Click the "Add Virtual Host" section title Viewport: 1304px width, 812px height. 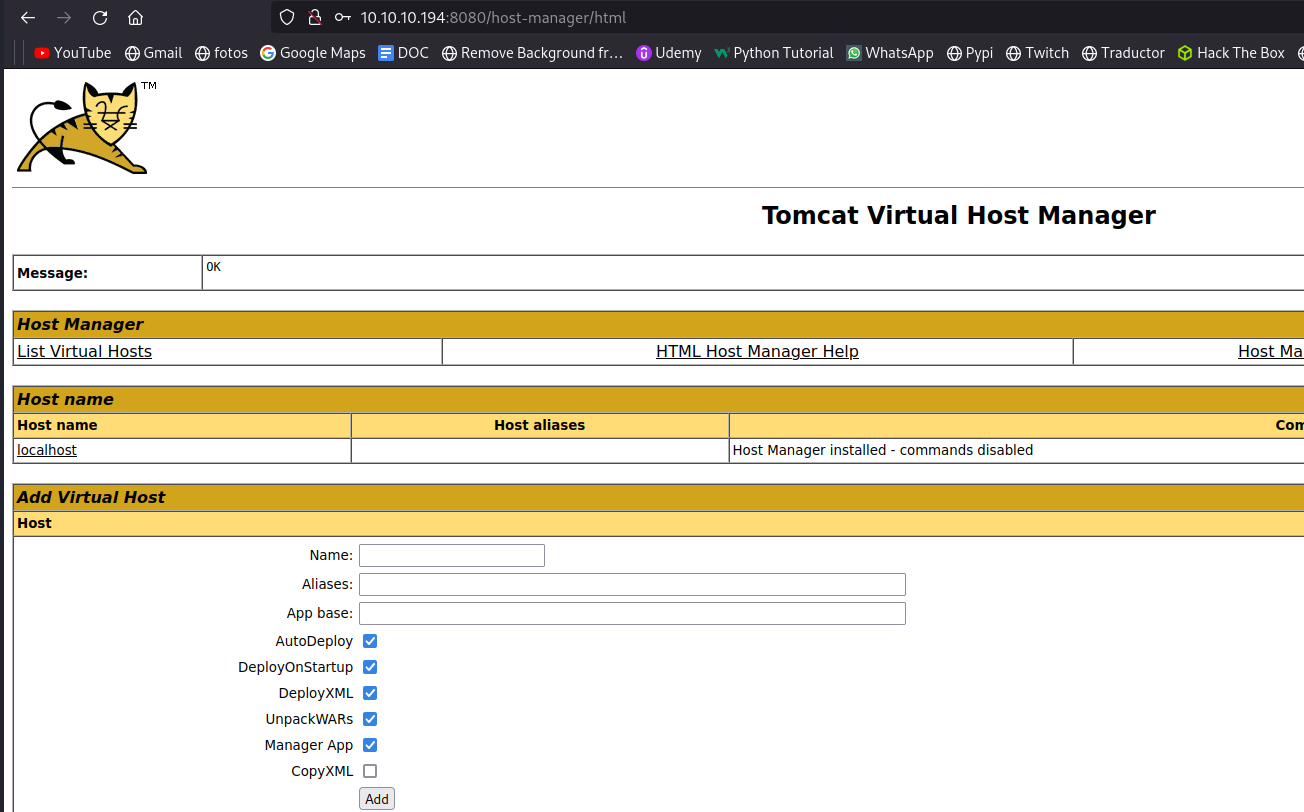[91, 497]
